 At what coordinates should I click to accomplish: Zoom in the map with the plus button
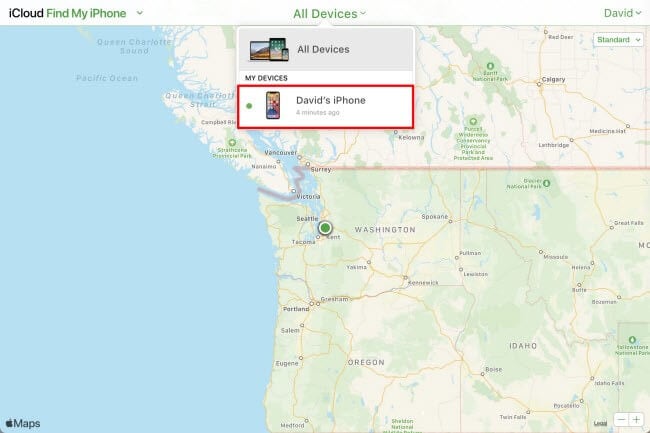click(x=636, y=419)
